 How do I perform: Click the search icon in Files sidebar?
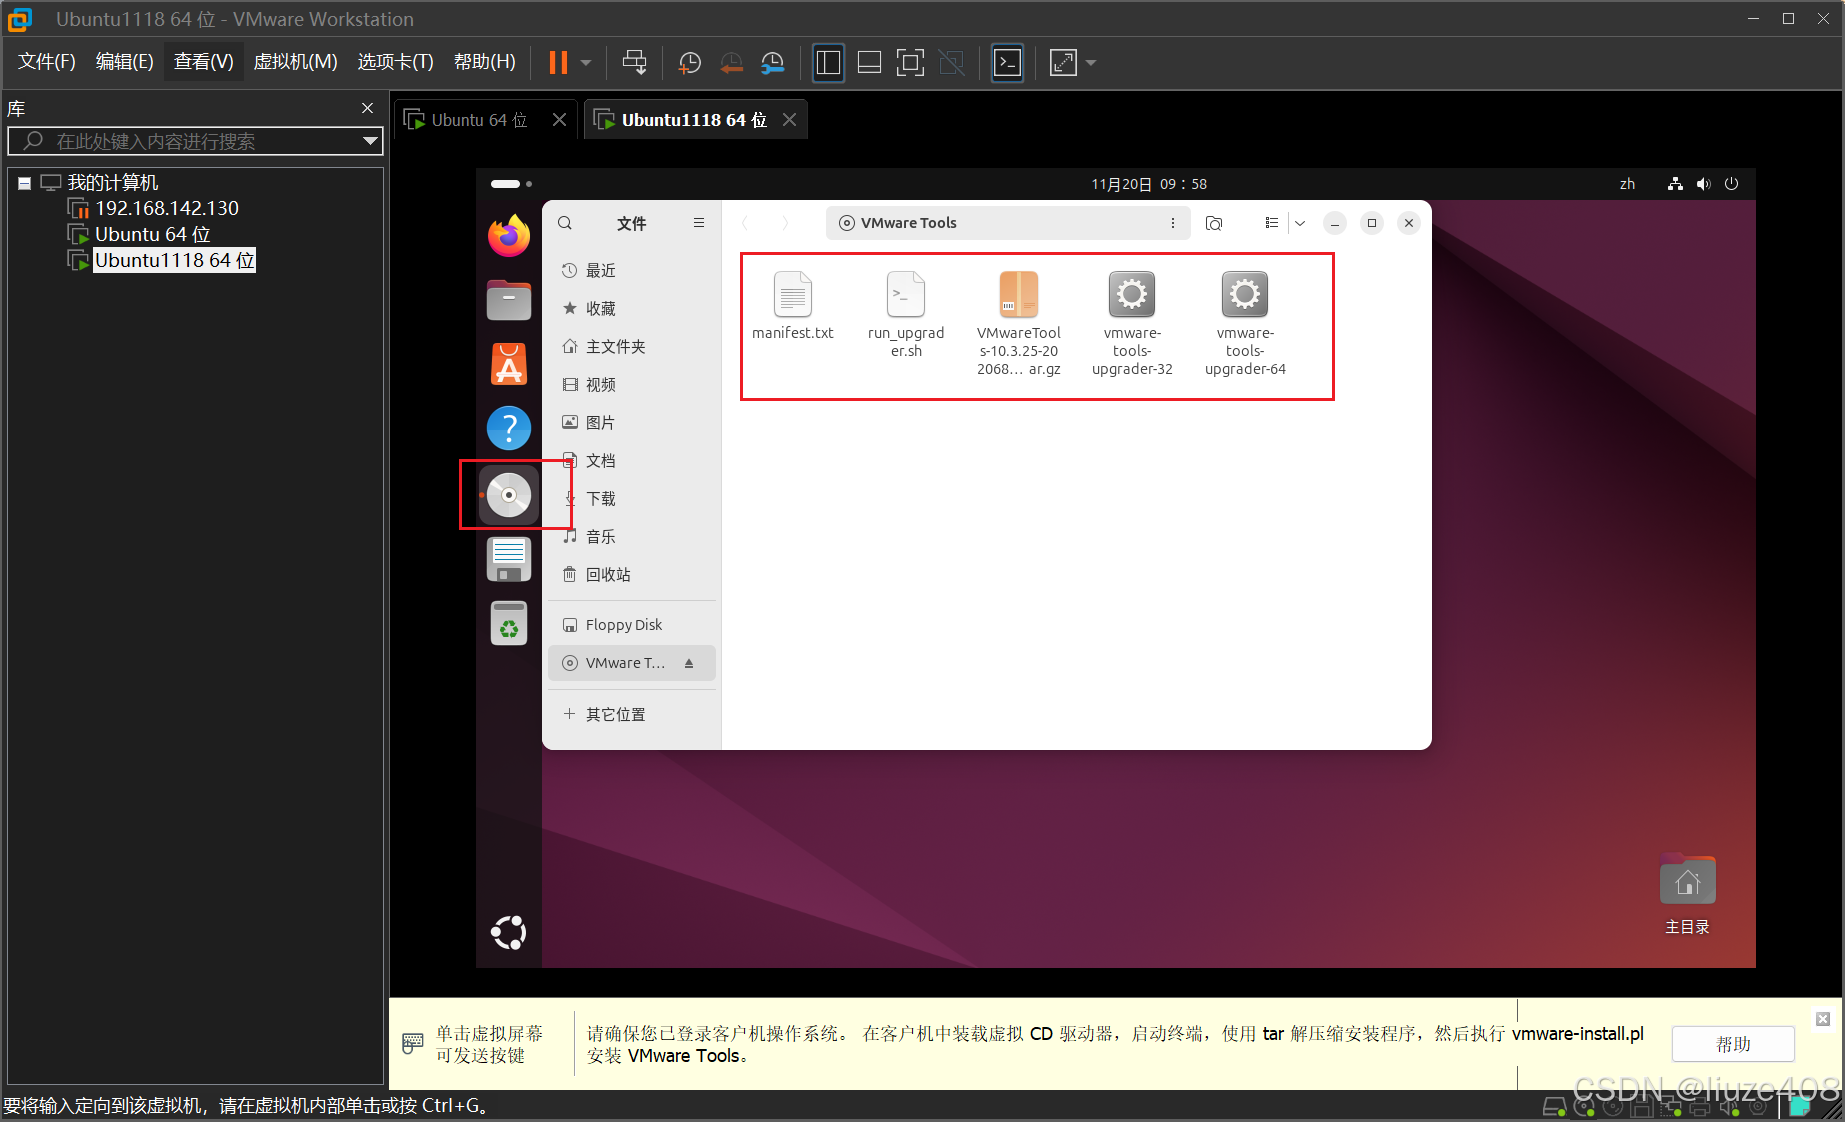tap(565, 223)
